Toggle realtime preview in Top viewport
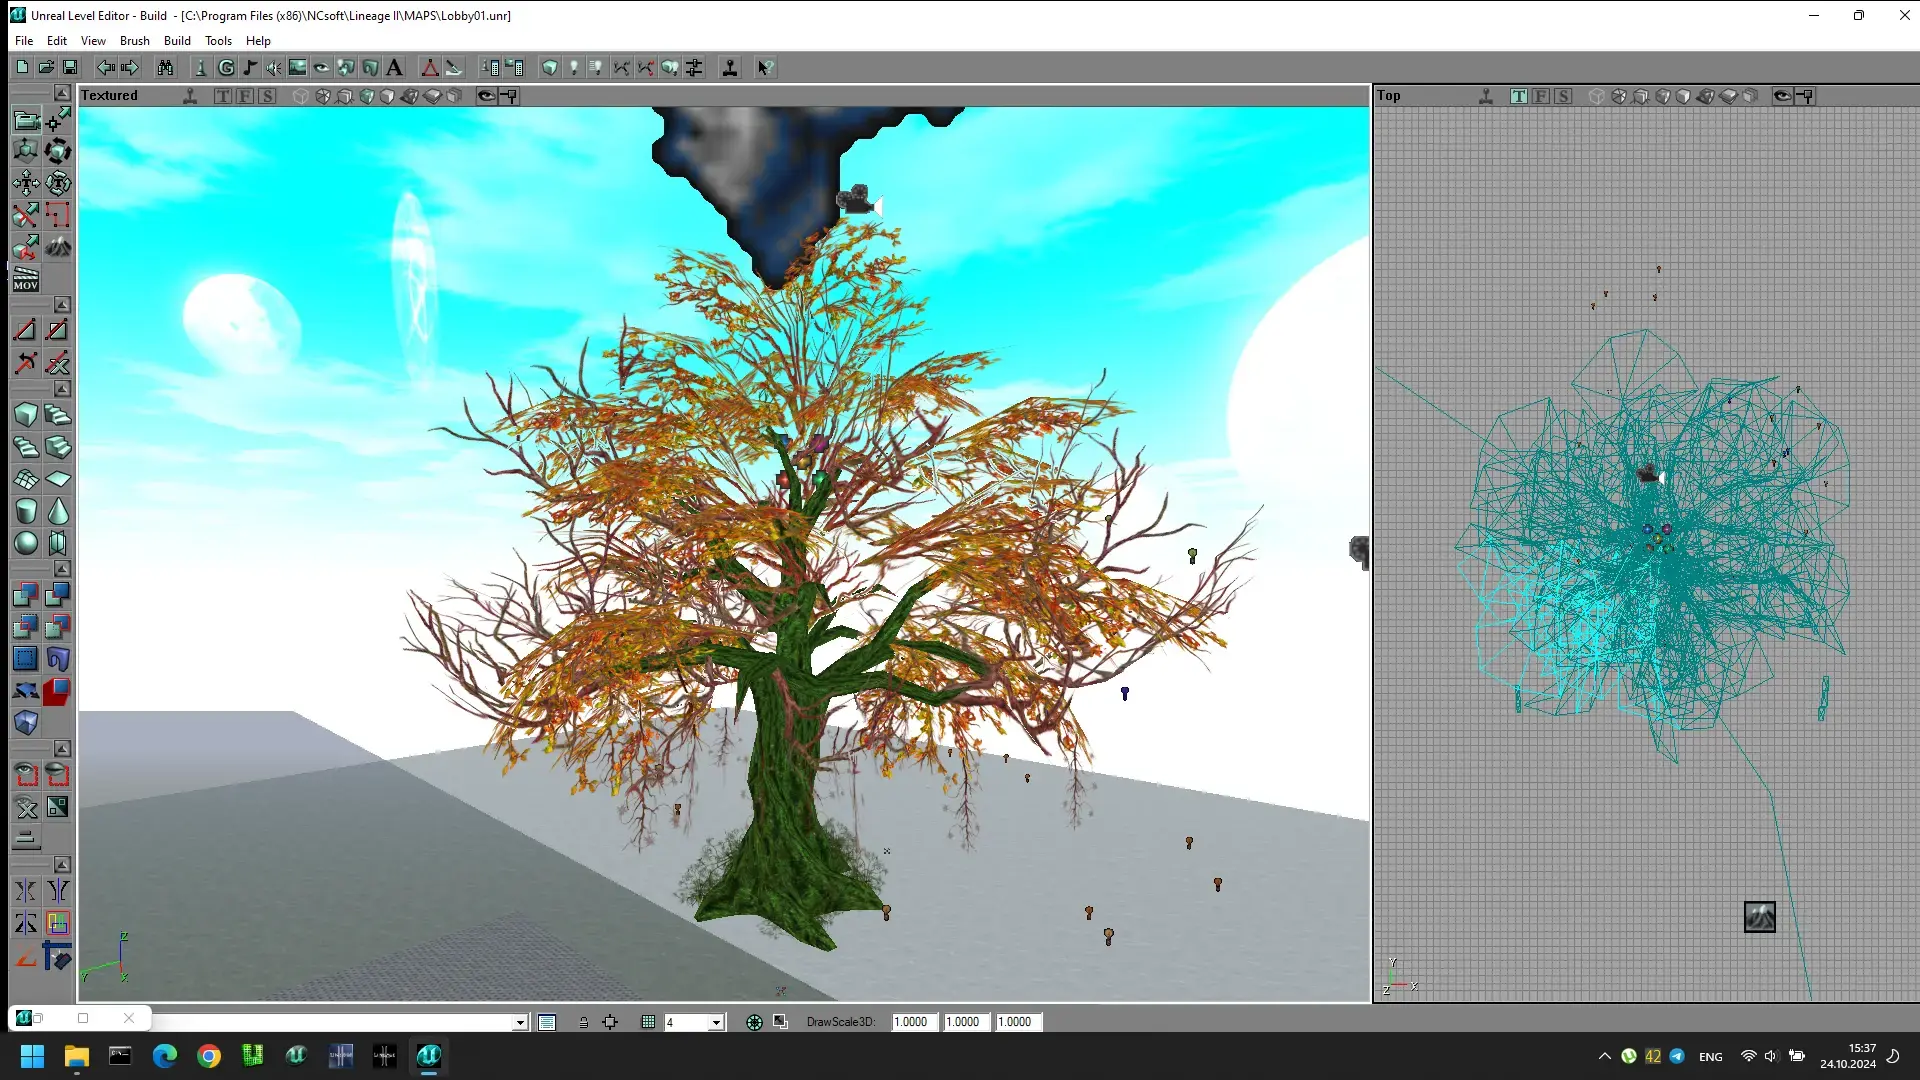 tap(1486, 96)
